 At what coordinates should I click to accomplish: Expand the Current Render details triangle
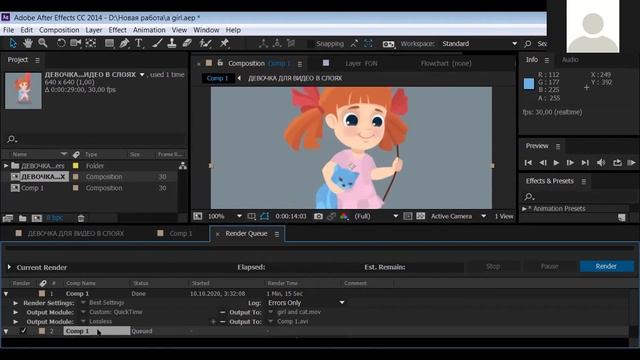click(9, 267)
